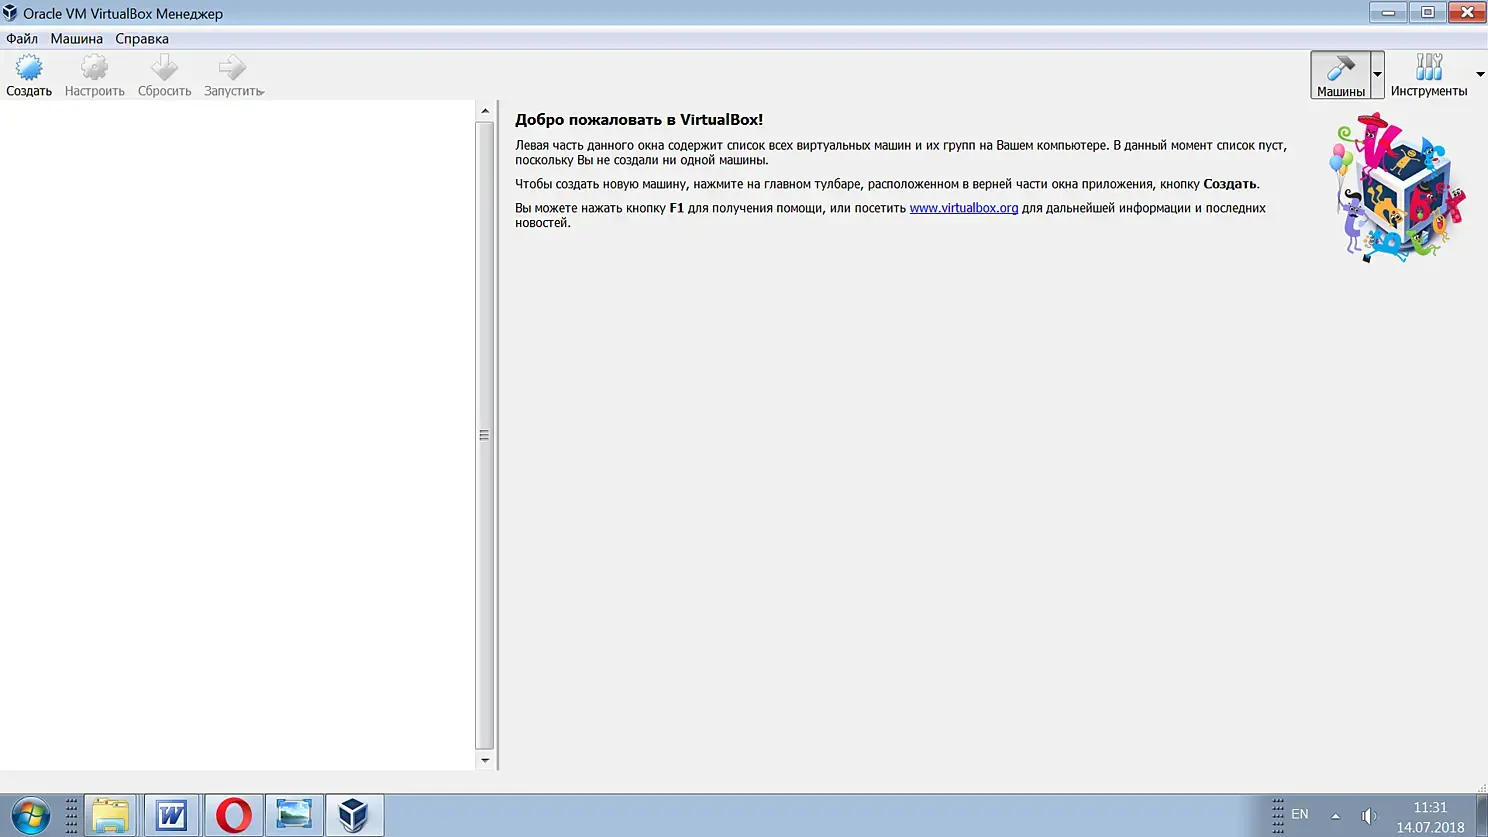Click the EN language indicator in tray
The image size is (1488, 837).
[x=1300, y=814]
